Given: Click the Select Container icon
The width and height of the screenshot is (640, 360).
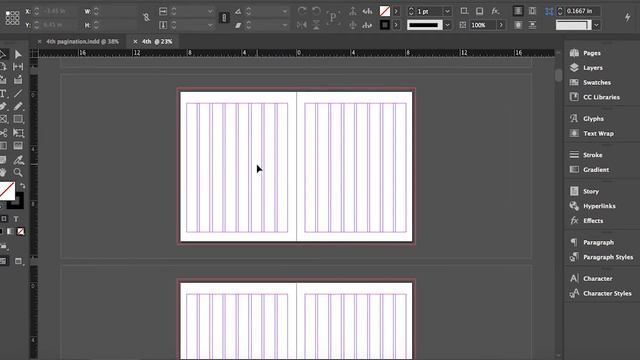Looking at the screenshot, I should pos(353,11).
